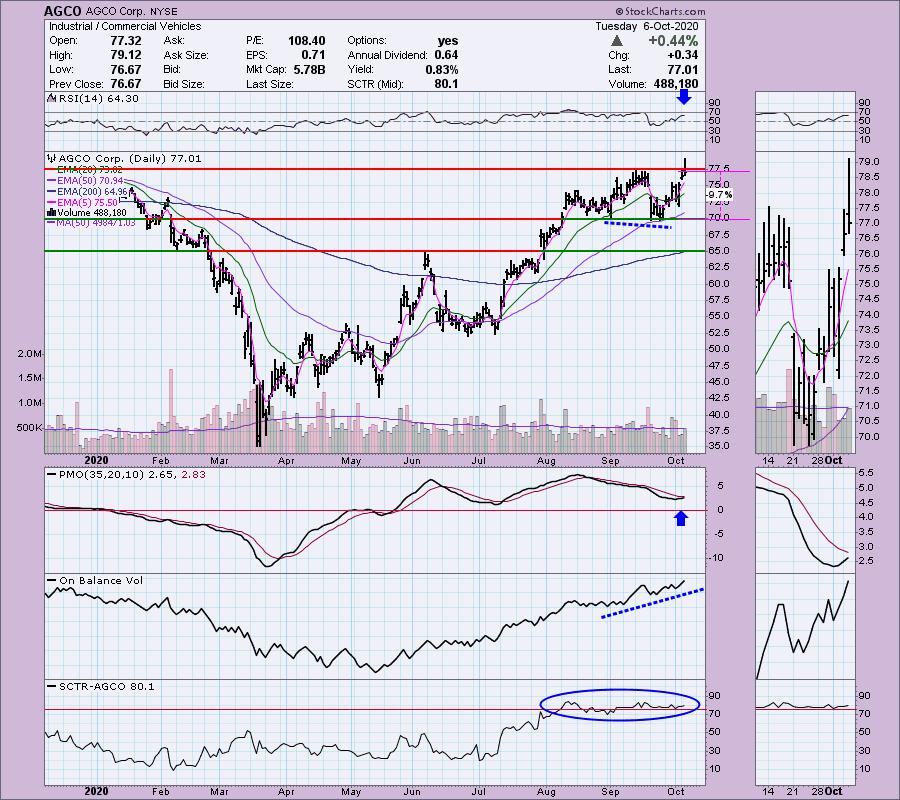The height and width of the screenshot is (800, 900).
Task: Click the Volume value 488,180 in the header
Action: 676,84
